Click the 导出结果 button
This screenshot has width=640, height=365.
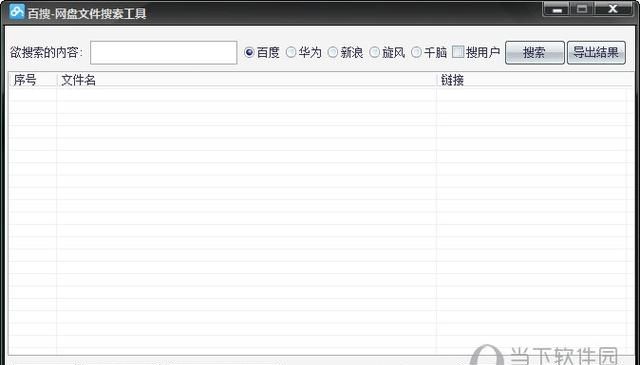[596, 53]
